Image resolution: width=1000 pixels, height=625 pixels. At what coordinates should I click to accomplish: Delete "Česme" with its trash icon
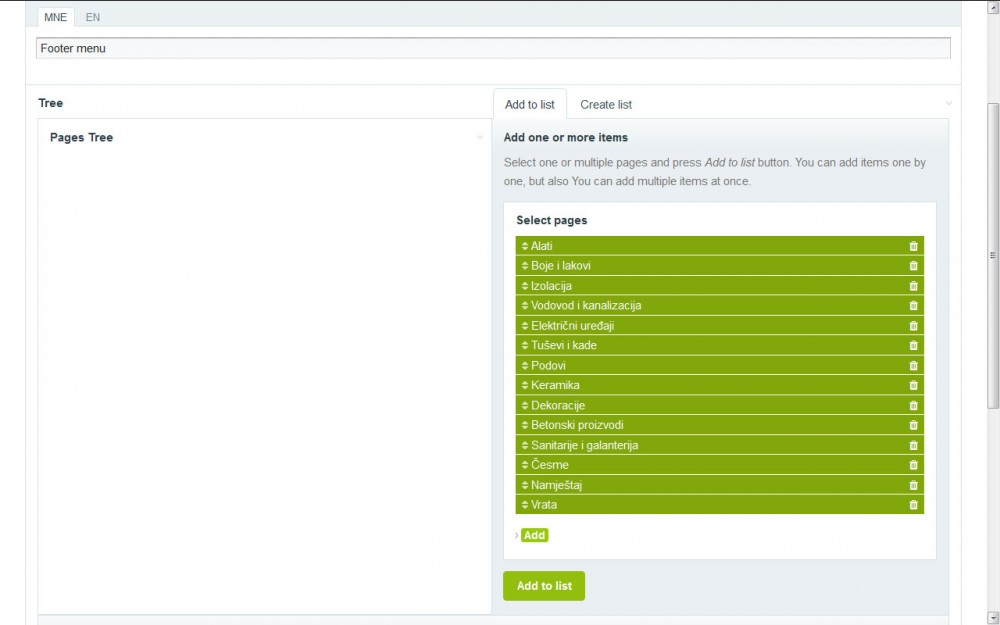pyautogui.click(x=912, y=465)
